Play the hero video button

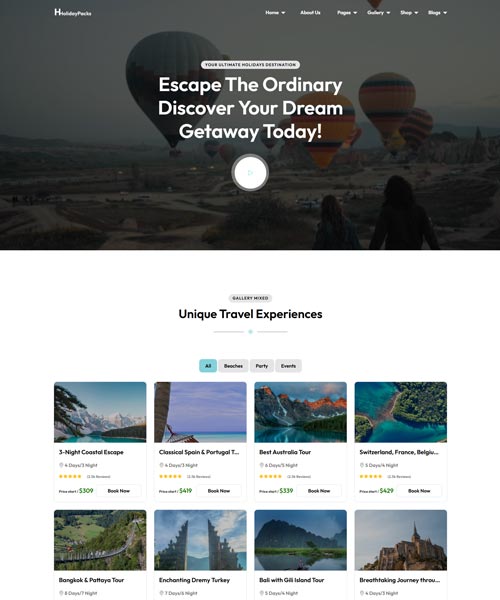250,173
